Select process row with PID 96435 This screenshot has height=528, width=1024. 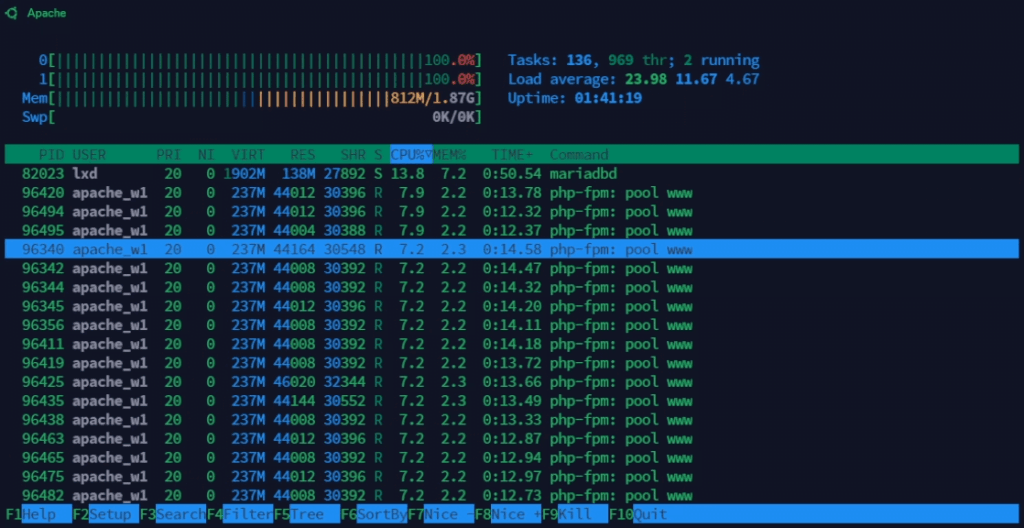[x=511, y=401]
